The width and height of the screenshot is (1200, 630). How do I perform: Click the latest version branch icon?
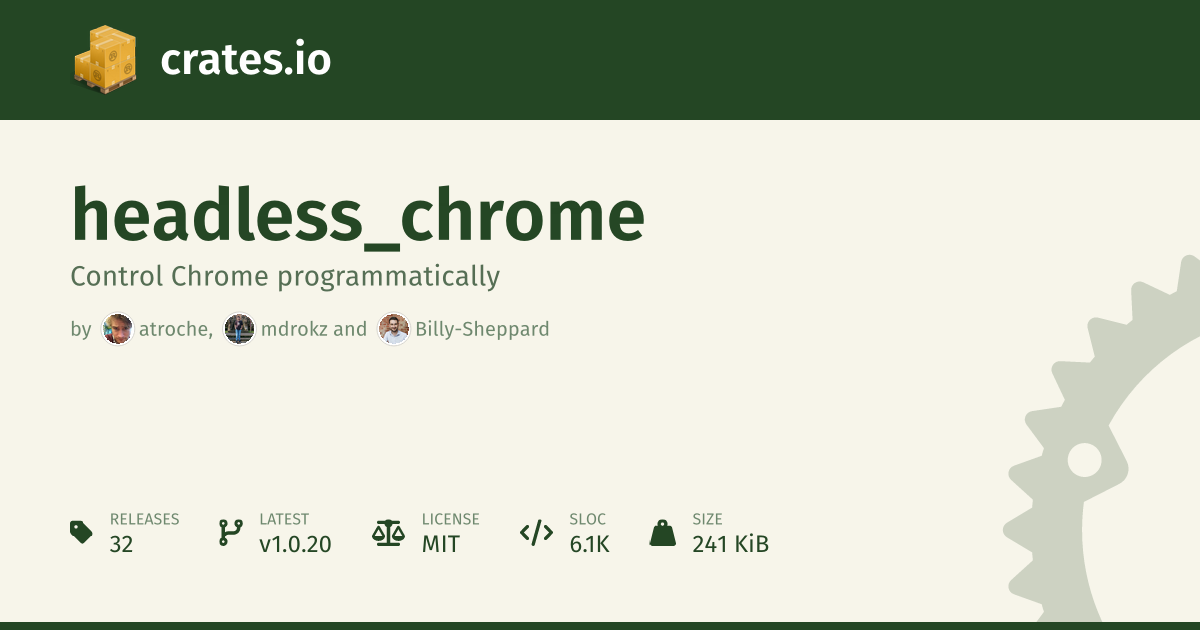(x=230, y=532)
